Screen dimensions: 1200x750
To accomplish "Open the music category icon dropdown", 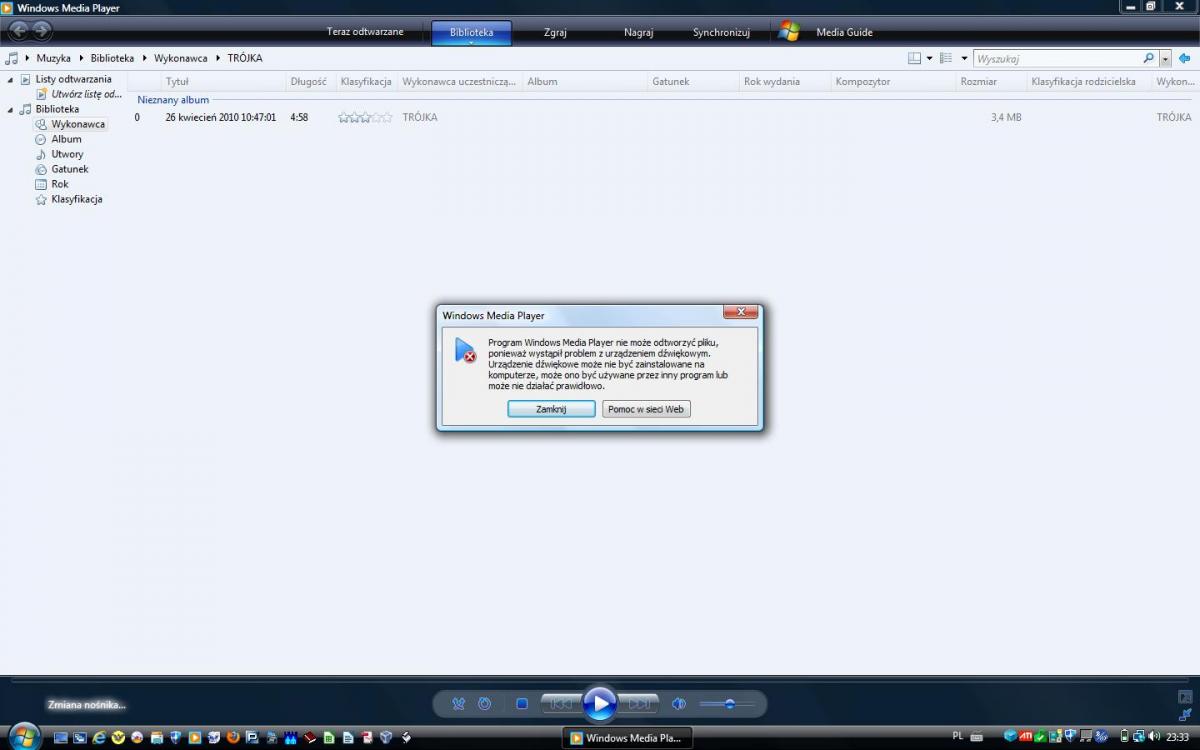I will [x=12, y=58].
